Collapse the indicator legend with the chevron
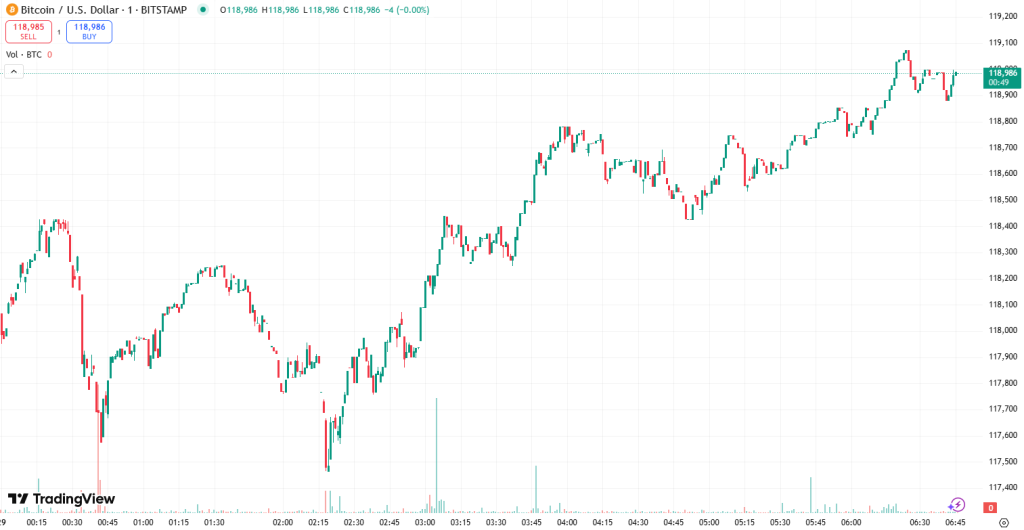The image size is (1024, 530). coord(14,72)
